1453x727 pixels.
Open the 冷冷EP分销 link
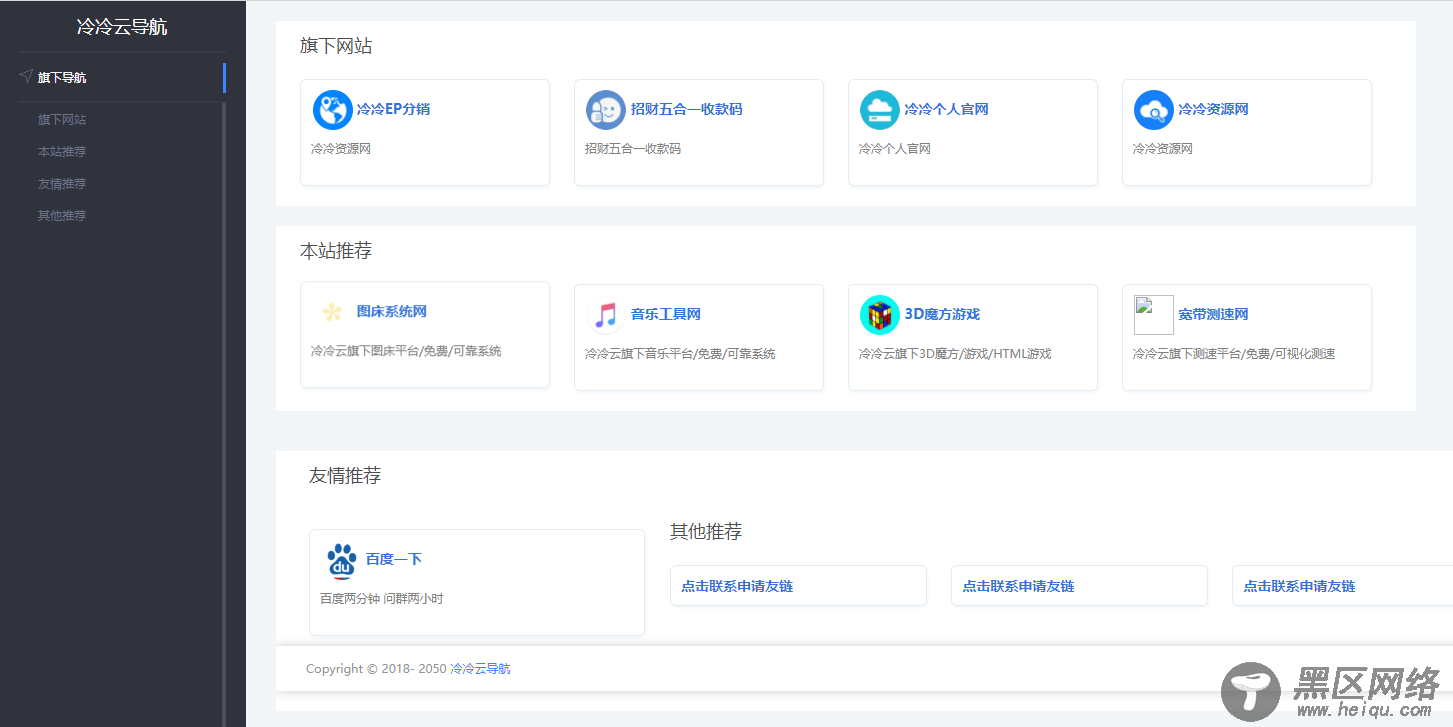393,109
